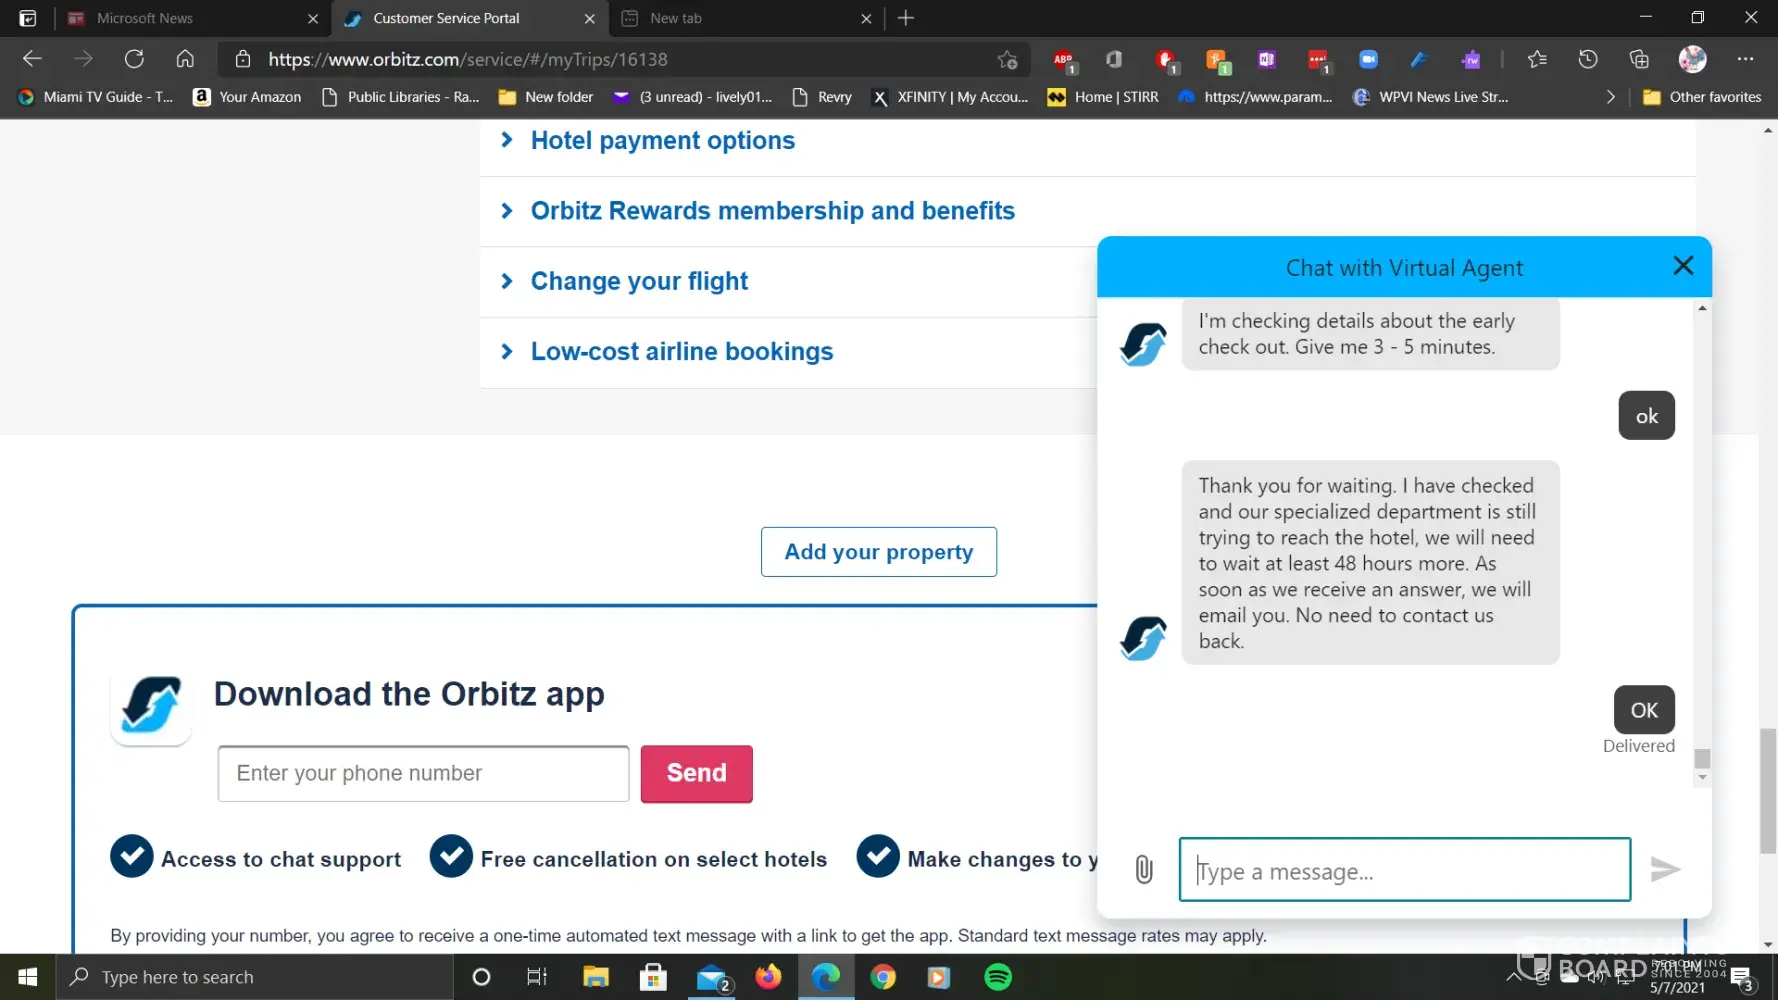View site information lock icon
The width and height of the screenshot is (1778, 1000).
[x=243, y=59]
